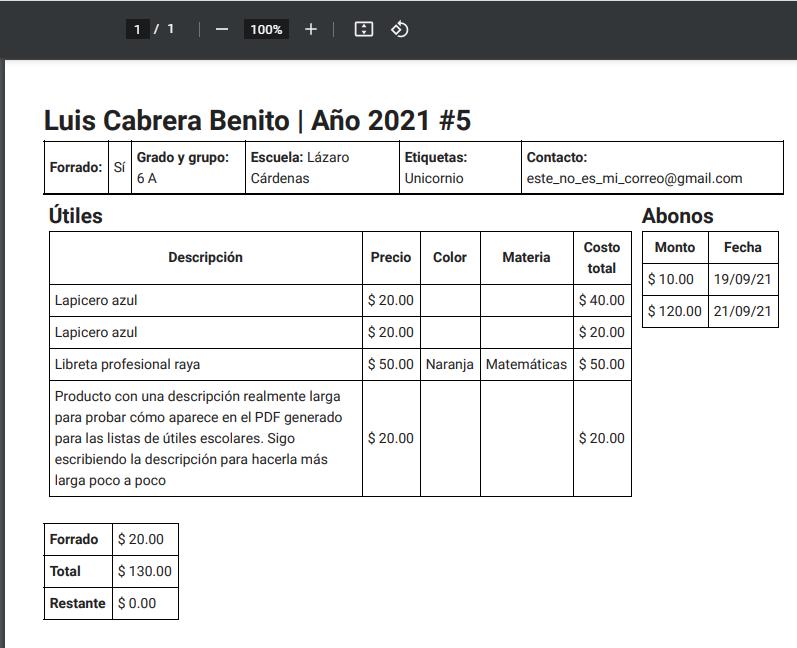Click the 100% zoom level field
This screenshot has width=797, height=648.
pos(266,29)
